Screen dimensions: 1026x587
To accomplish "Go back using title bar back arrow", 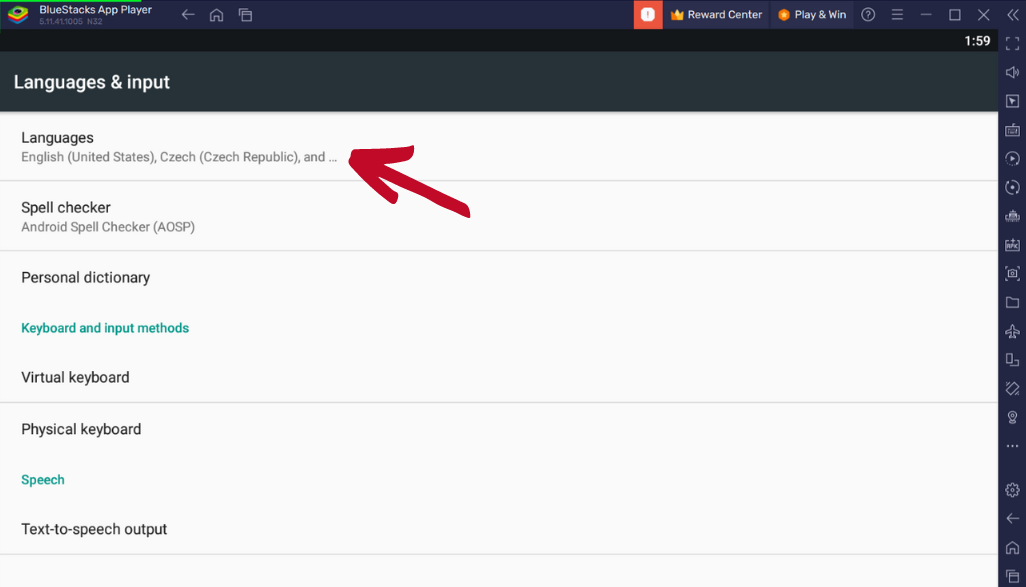I will pyautogui.click(x=188, y=14).
